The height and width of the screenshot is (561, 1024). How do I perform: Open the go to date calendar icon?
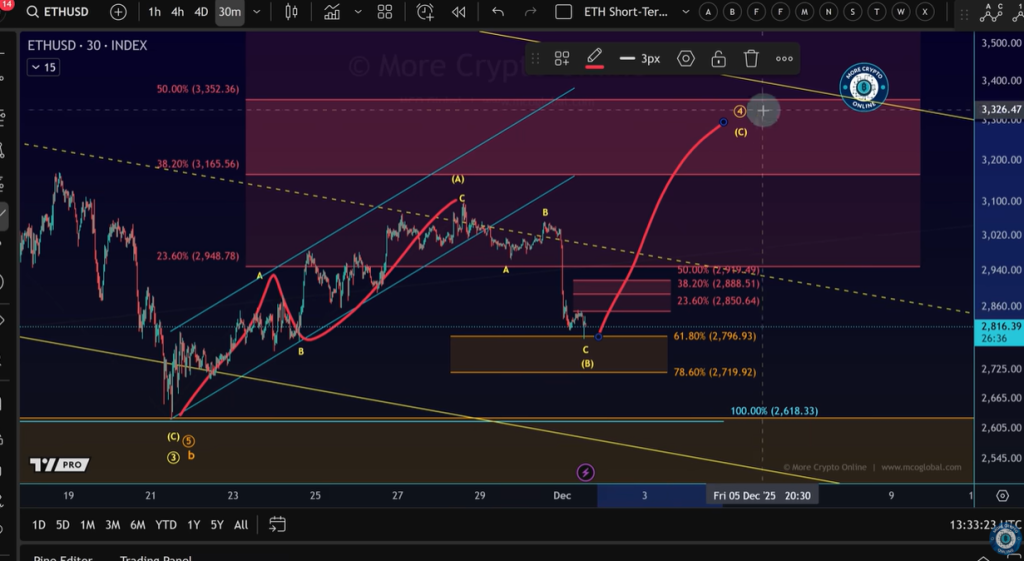[277, 525]
